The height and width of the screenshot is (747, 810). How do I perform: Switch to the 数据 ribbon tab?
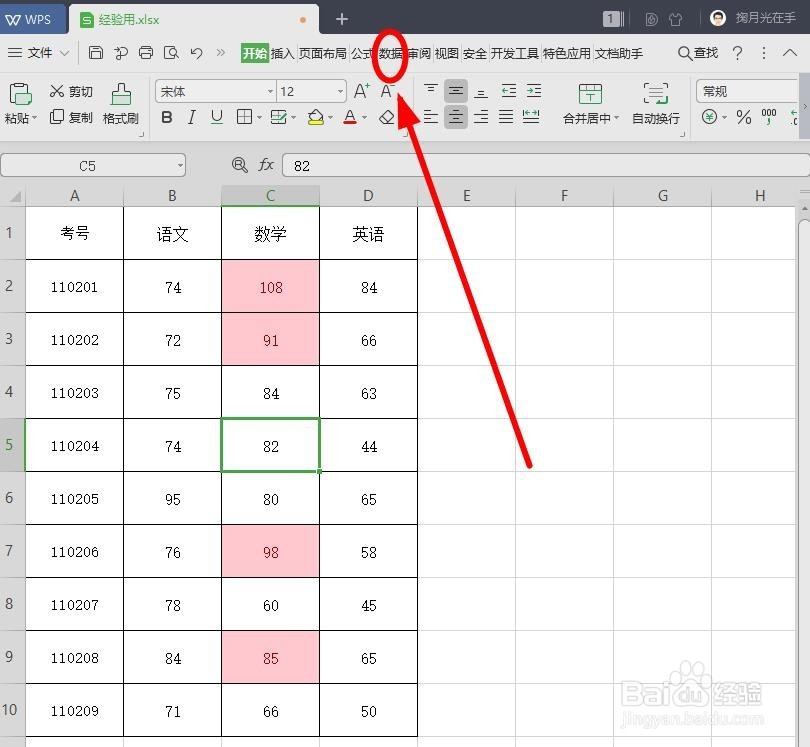389,53
